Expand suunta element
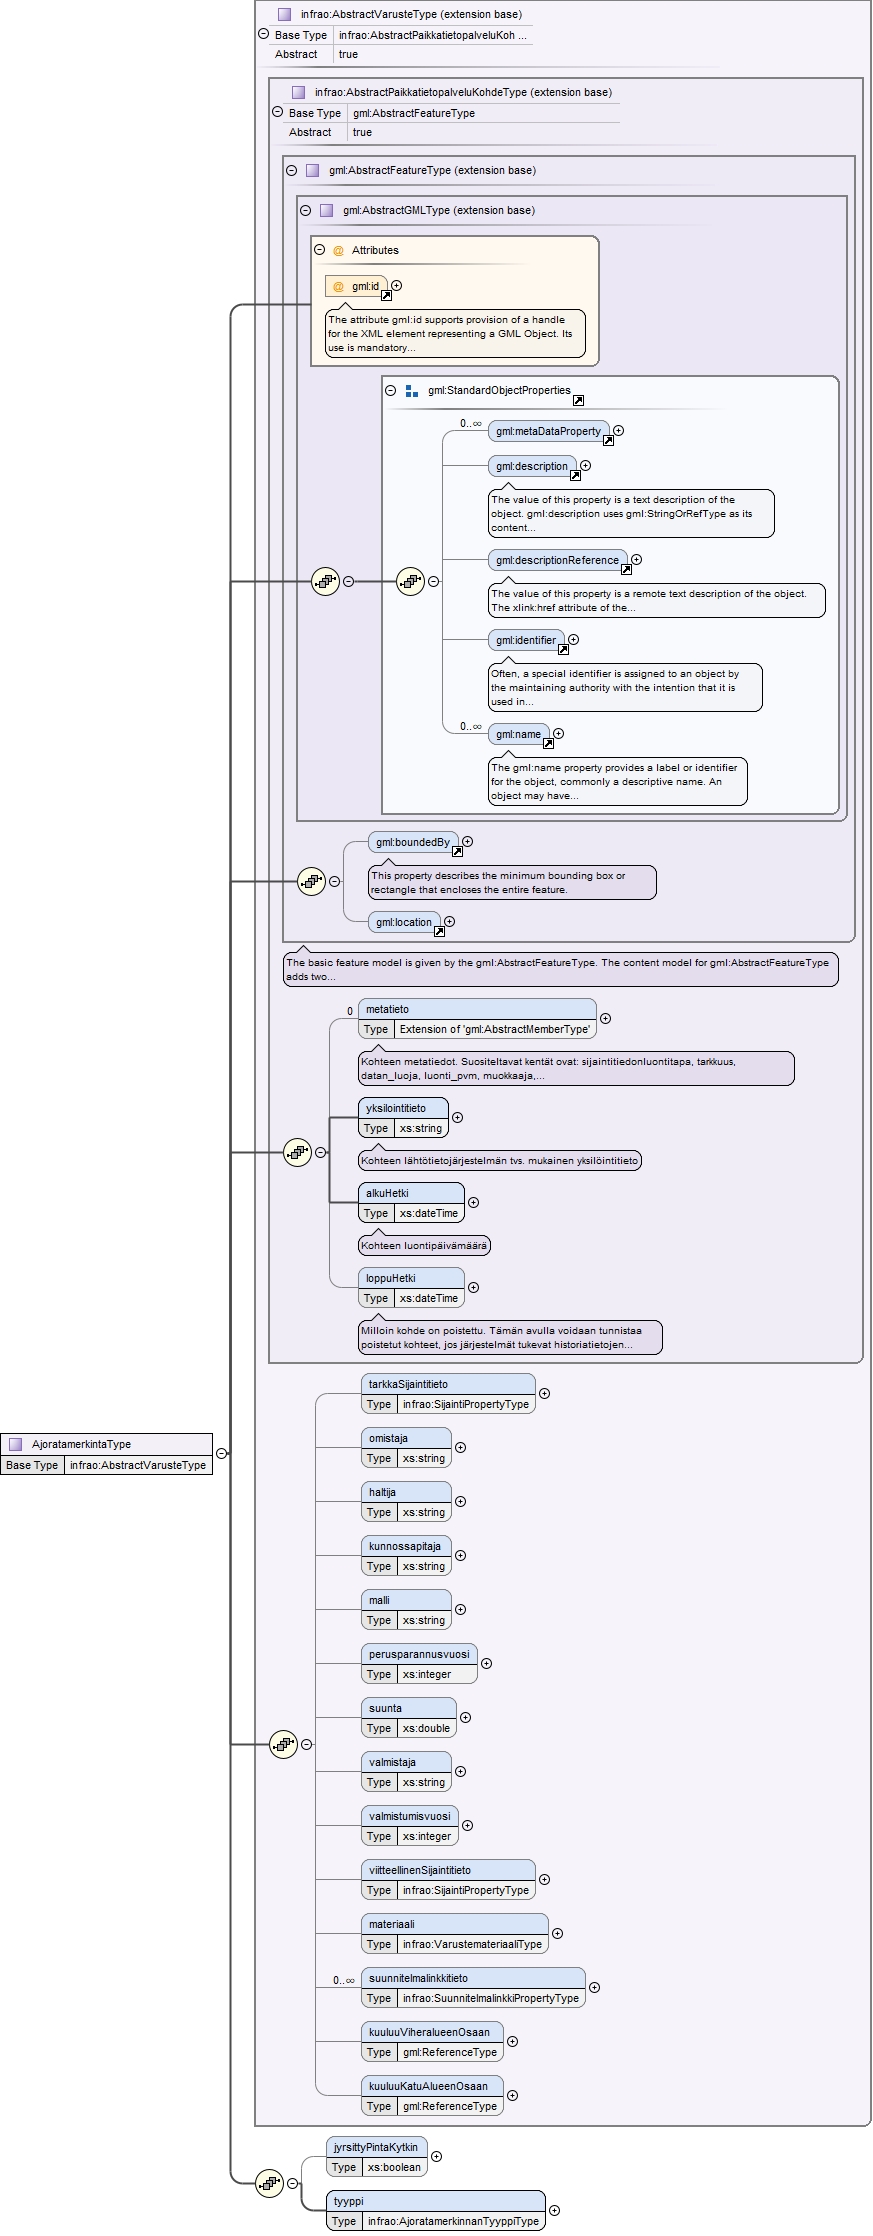The image size is (873, 2236). (x=466, y=1718)
